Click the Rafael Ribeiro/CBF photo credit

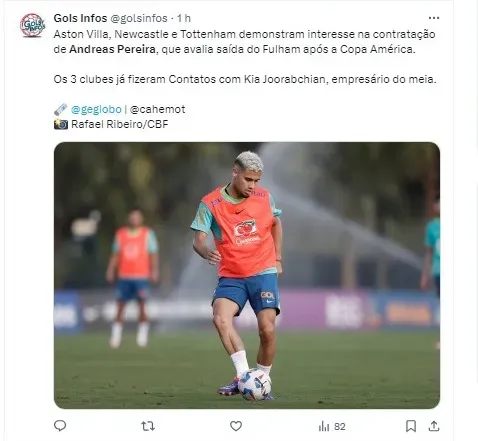point(120,124)
